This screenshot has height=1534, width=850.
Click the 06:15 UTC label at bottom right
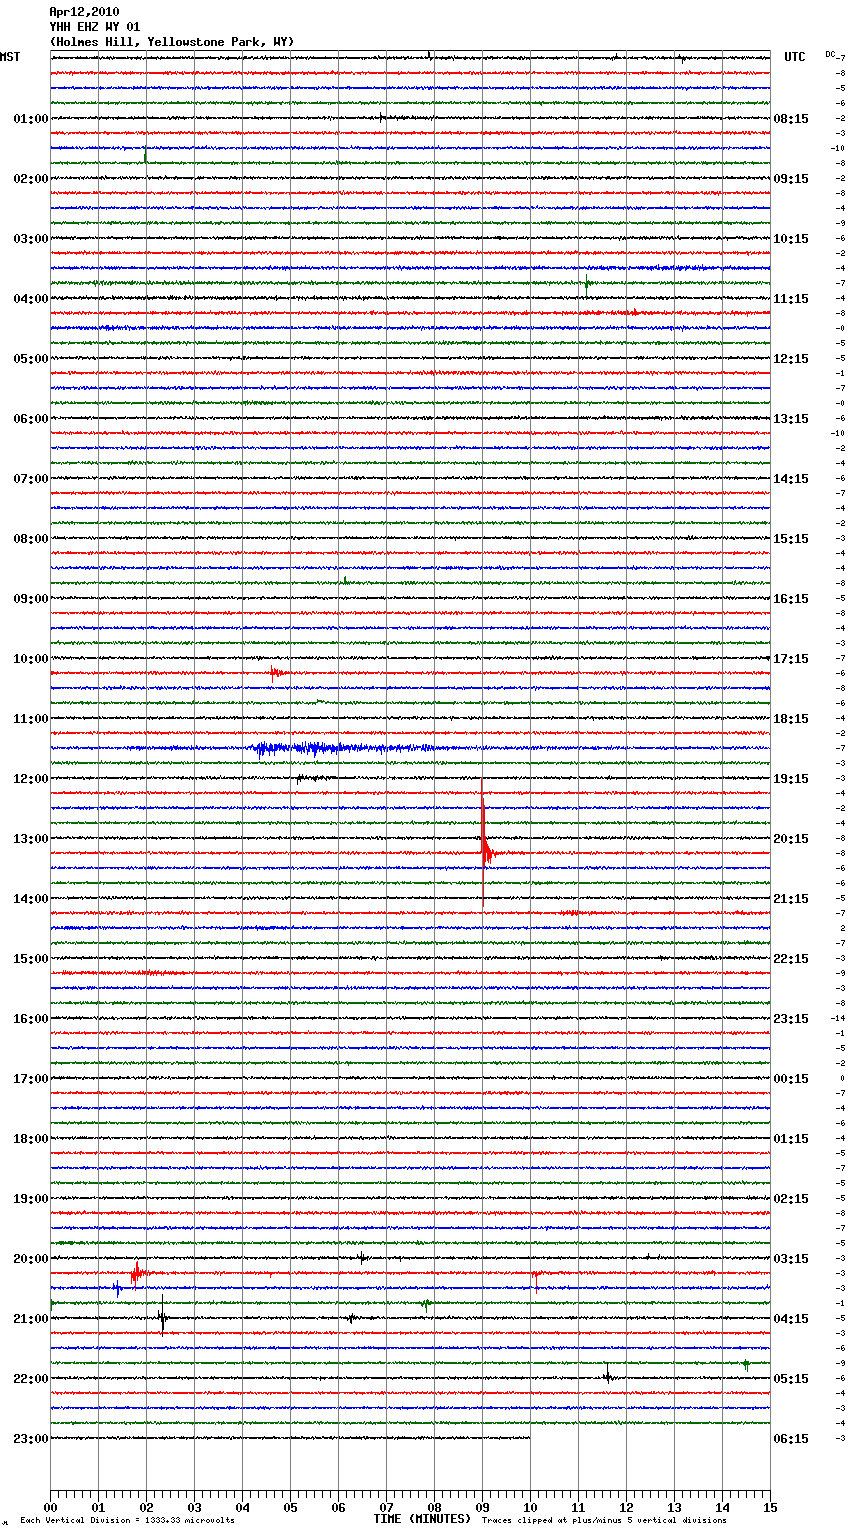click(791, 1439)
